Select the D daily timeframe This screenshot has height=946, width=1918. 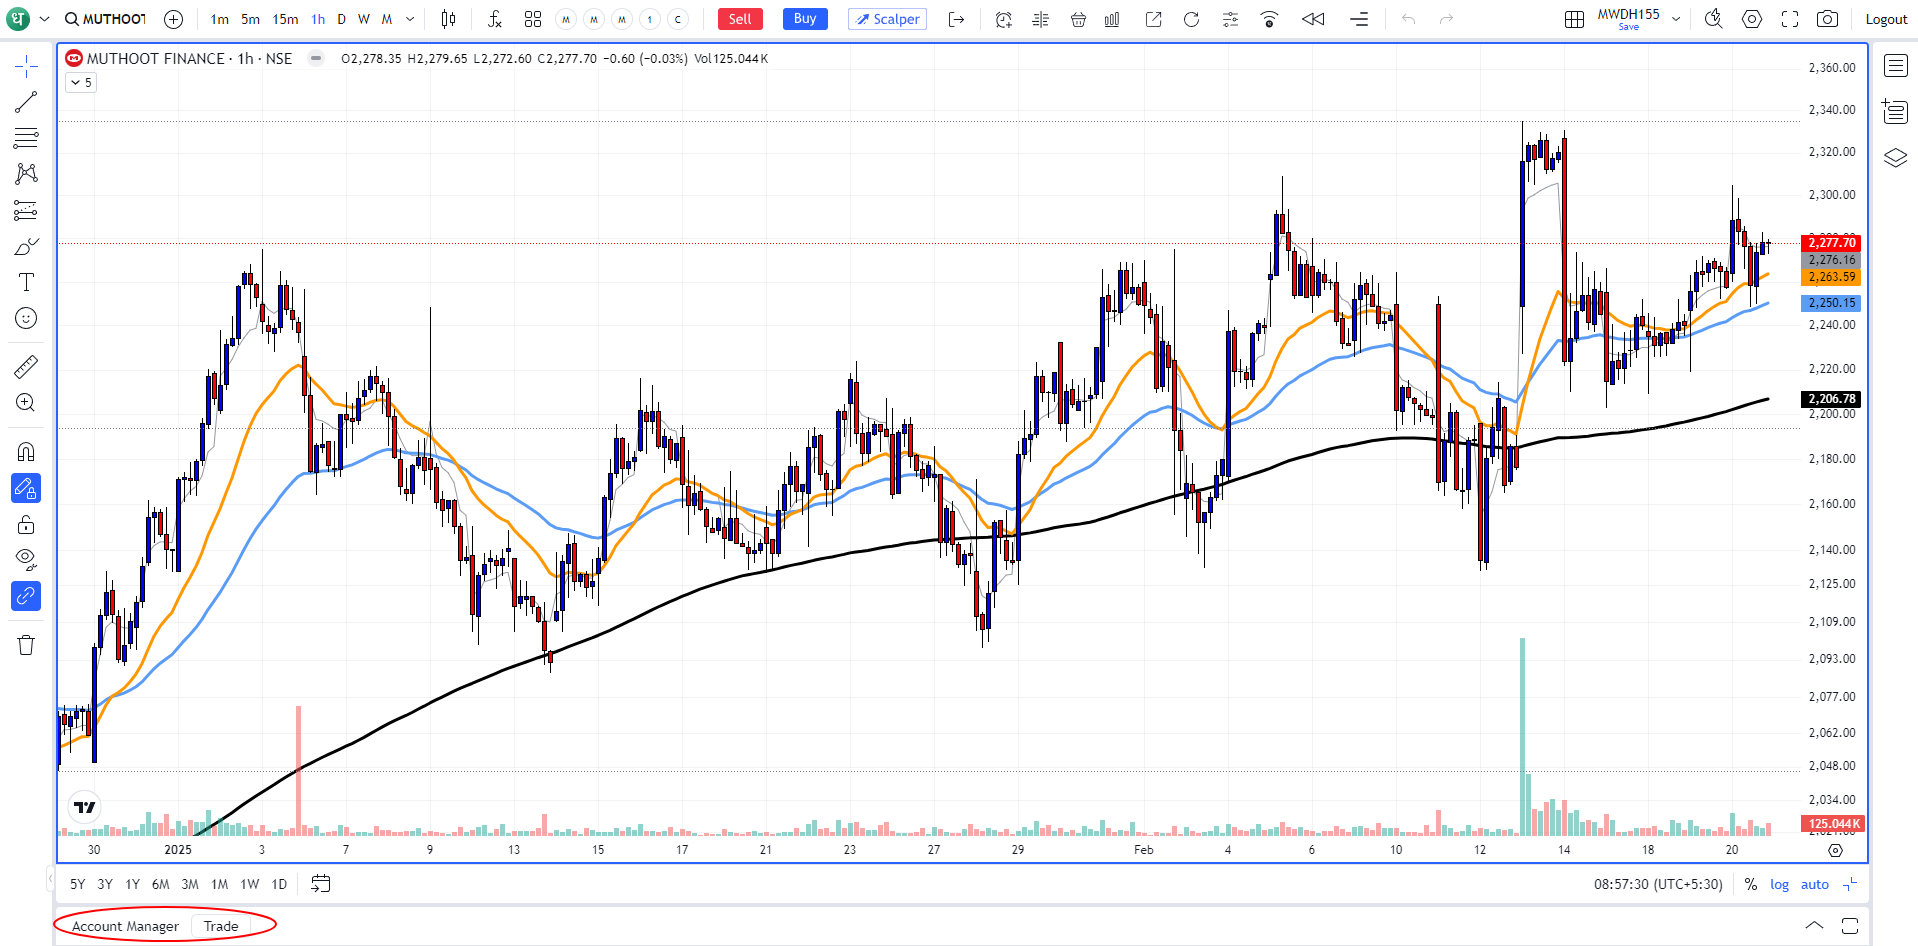(x=341, y=19)
